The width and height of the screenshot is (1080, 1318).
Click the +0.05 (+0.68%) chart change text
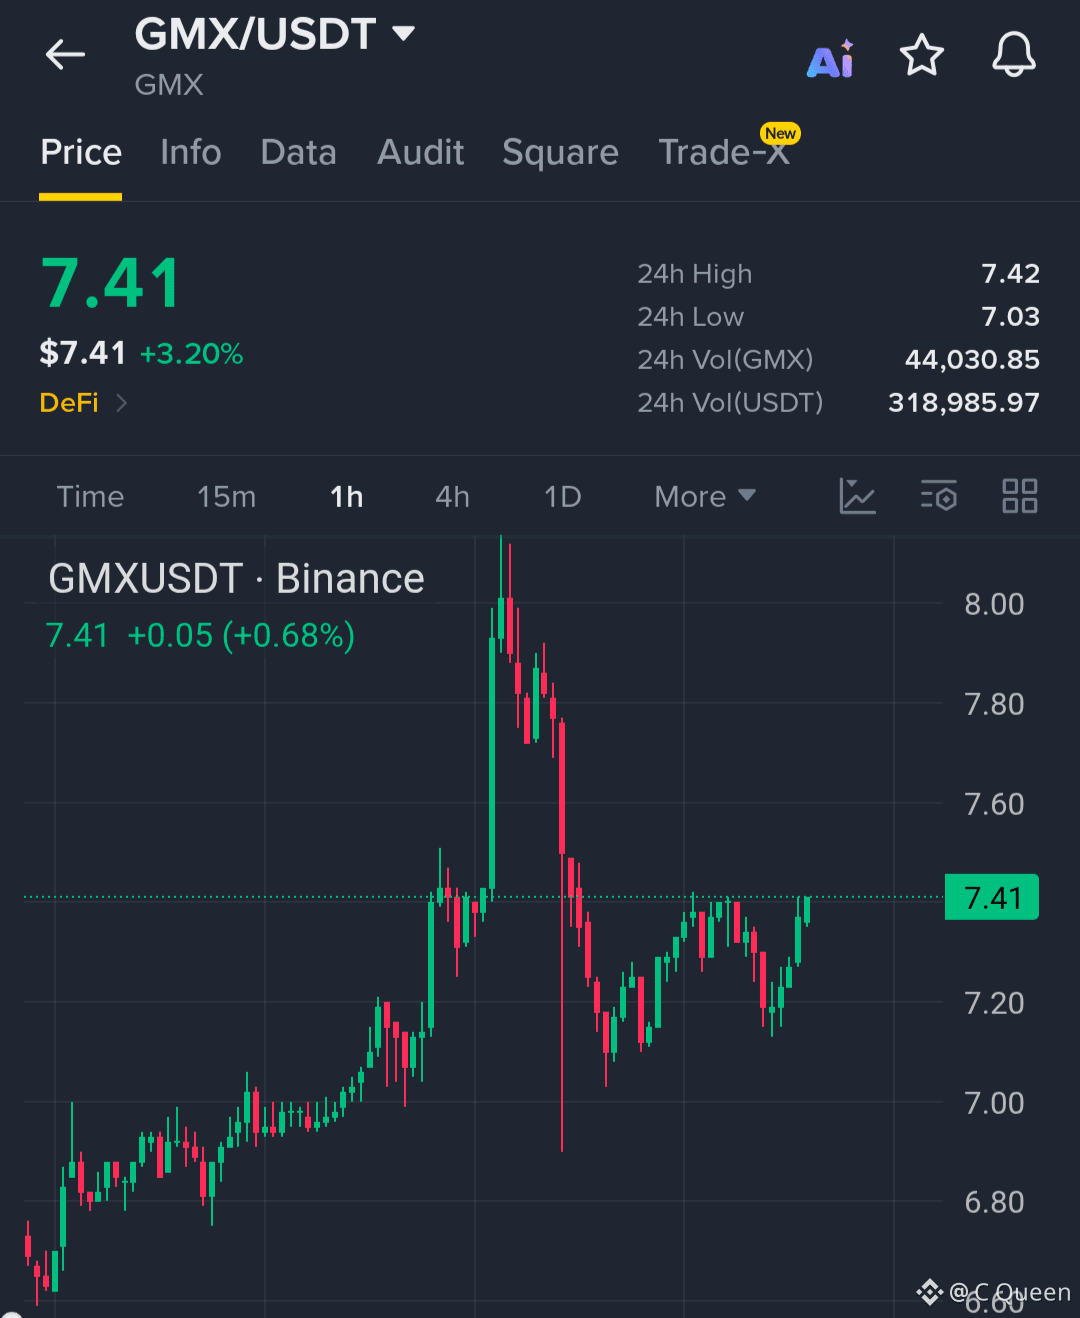coord(241,635)
